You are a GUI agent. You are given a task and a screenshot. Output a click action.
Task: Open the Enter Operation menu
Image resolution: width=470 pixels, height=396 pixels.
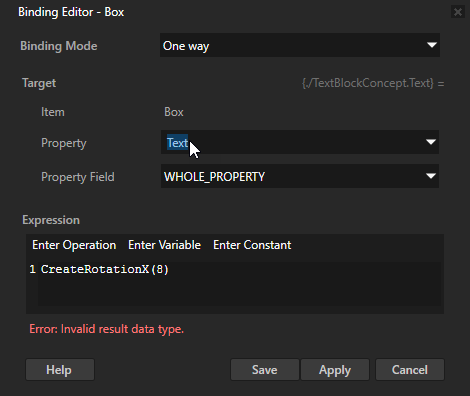click(x=74, y=245)
